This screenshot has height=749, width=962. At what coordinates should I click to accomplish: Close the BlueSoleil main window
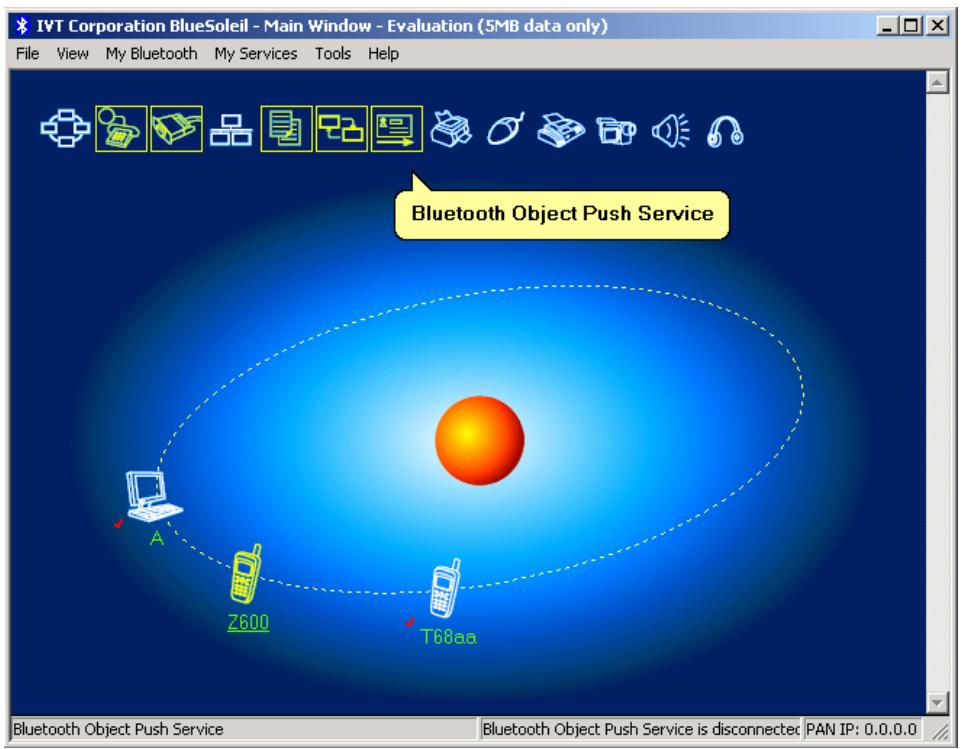coord(937,26)
